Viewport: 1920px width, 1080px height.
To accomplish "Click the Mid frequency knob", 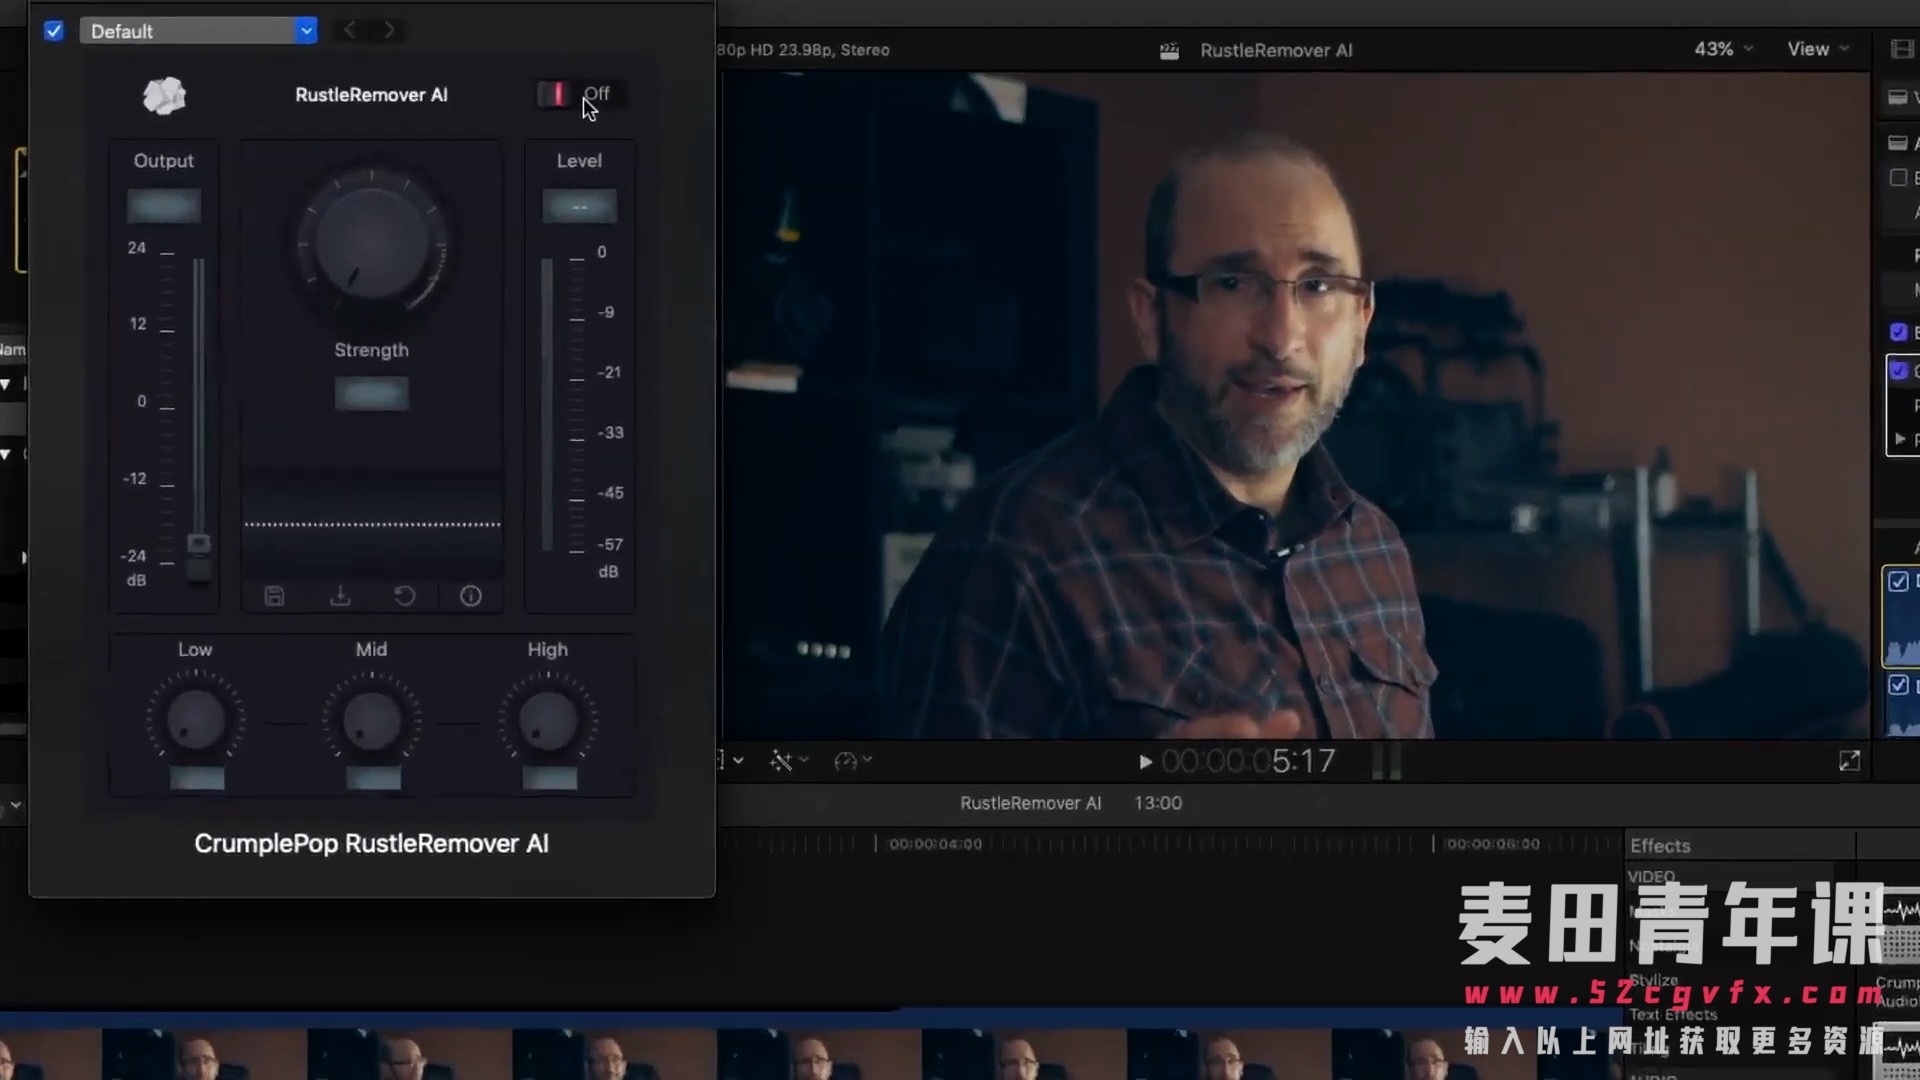I will tap(372, 721).
